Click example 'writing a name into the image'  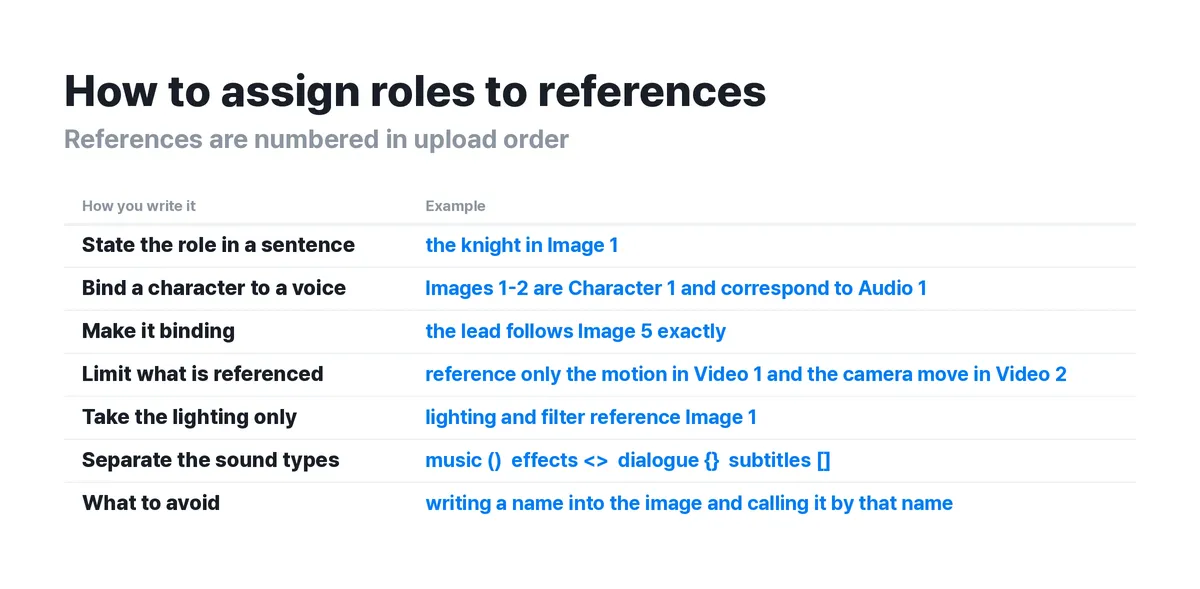point(564,503)
